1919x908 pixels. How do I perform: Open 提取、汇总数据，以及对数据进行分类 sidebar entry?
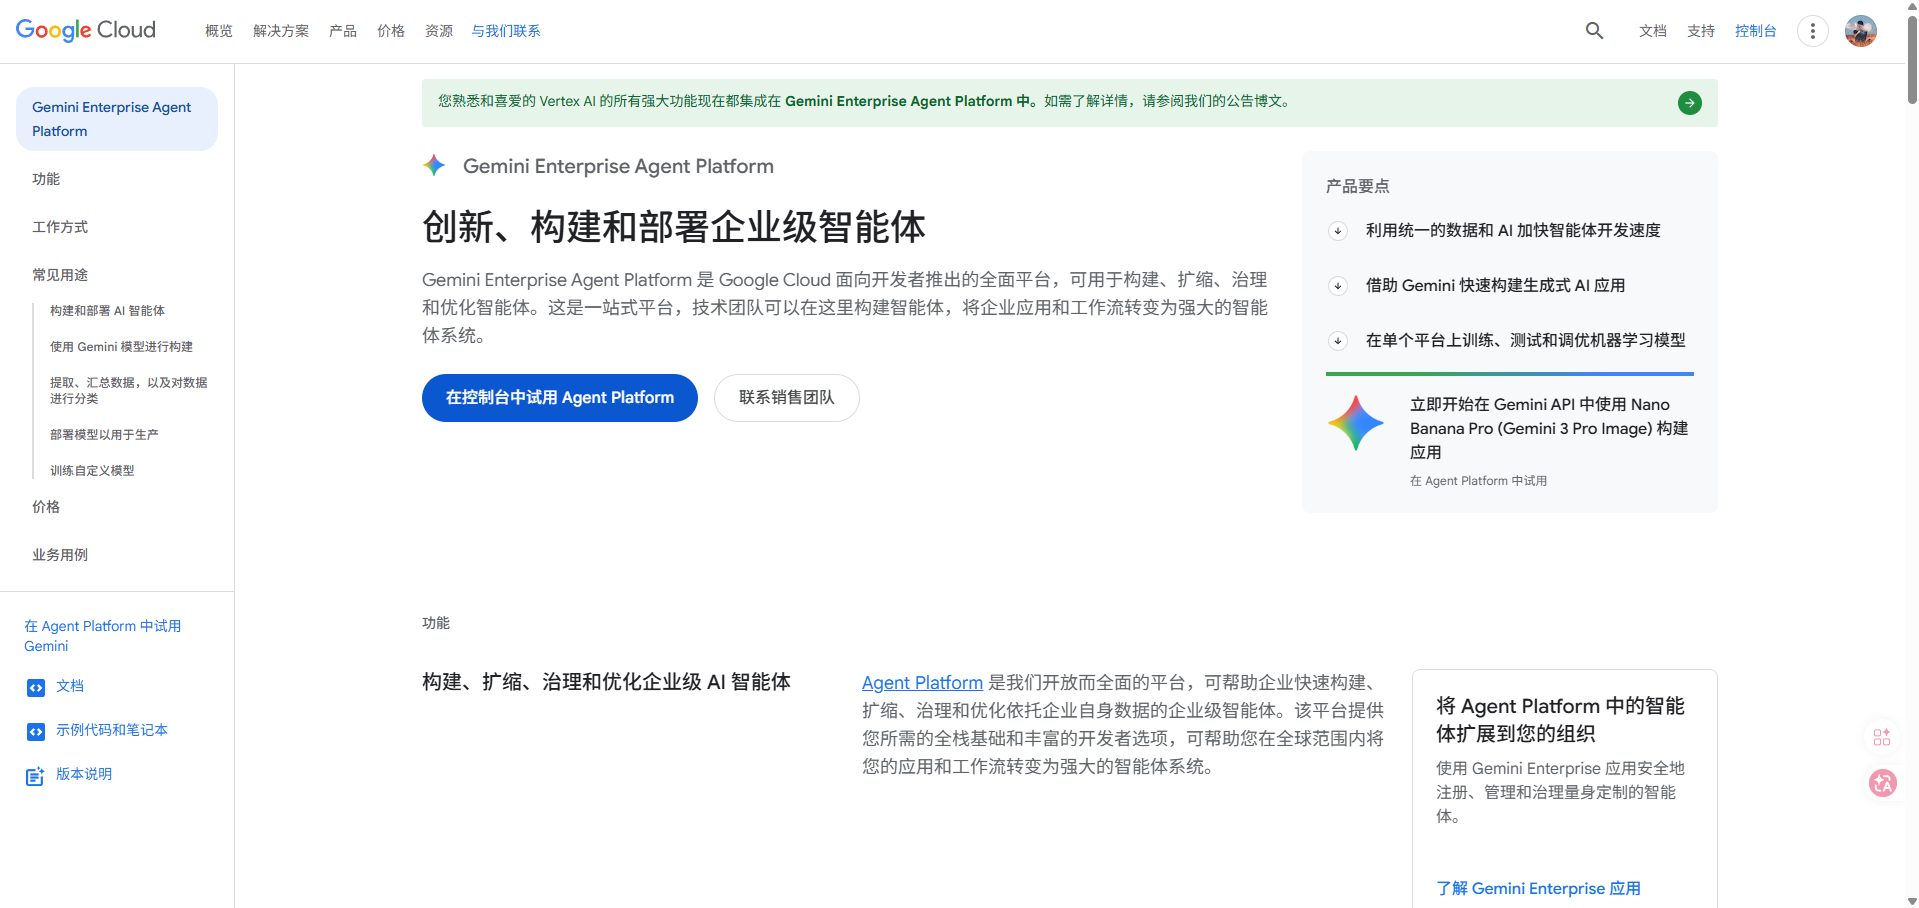[129, 391]
